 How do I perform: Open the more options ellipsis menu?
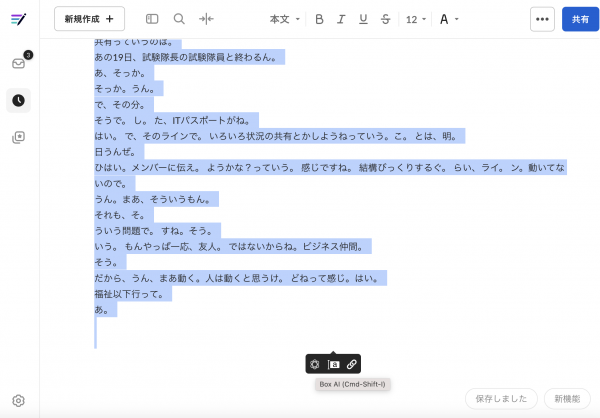tap(542, 19)
